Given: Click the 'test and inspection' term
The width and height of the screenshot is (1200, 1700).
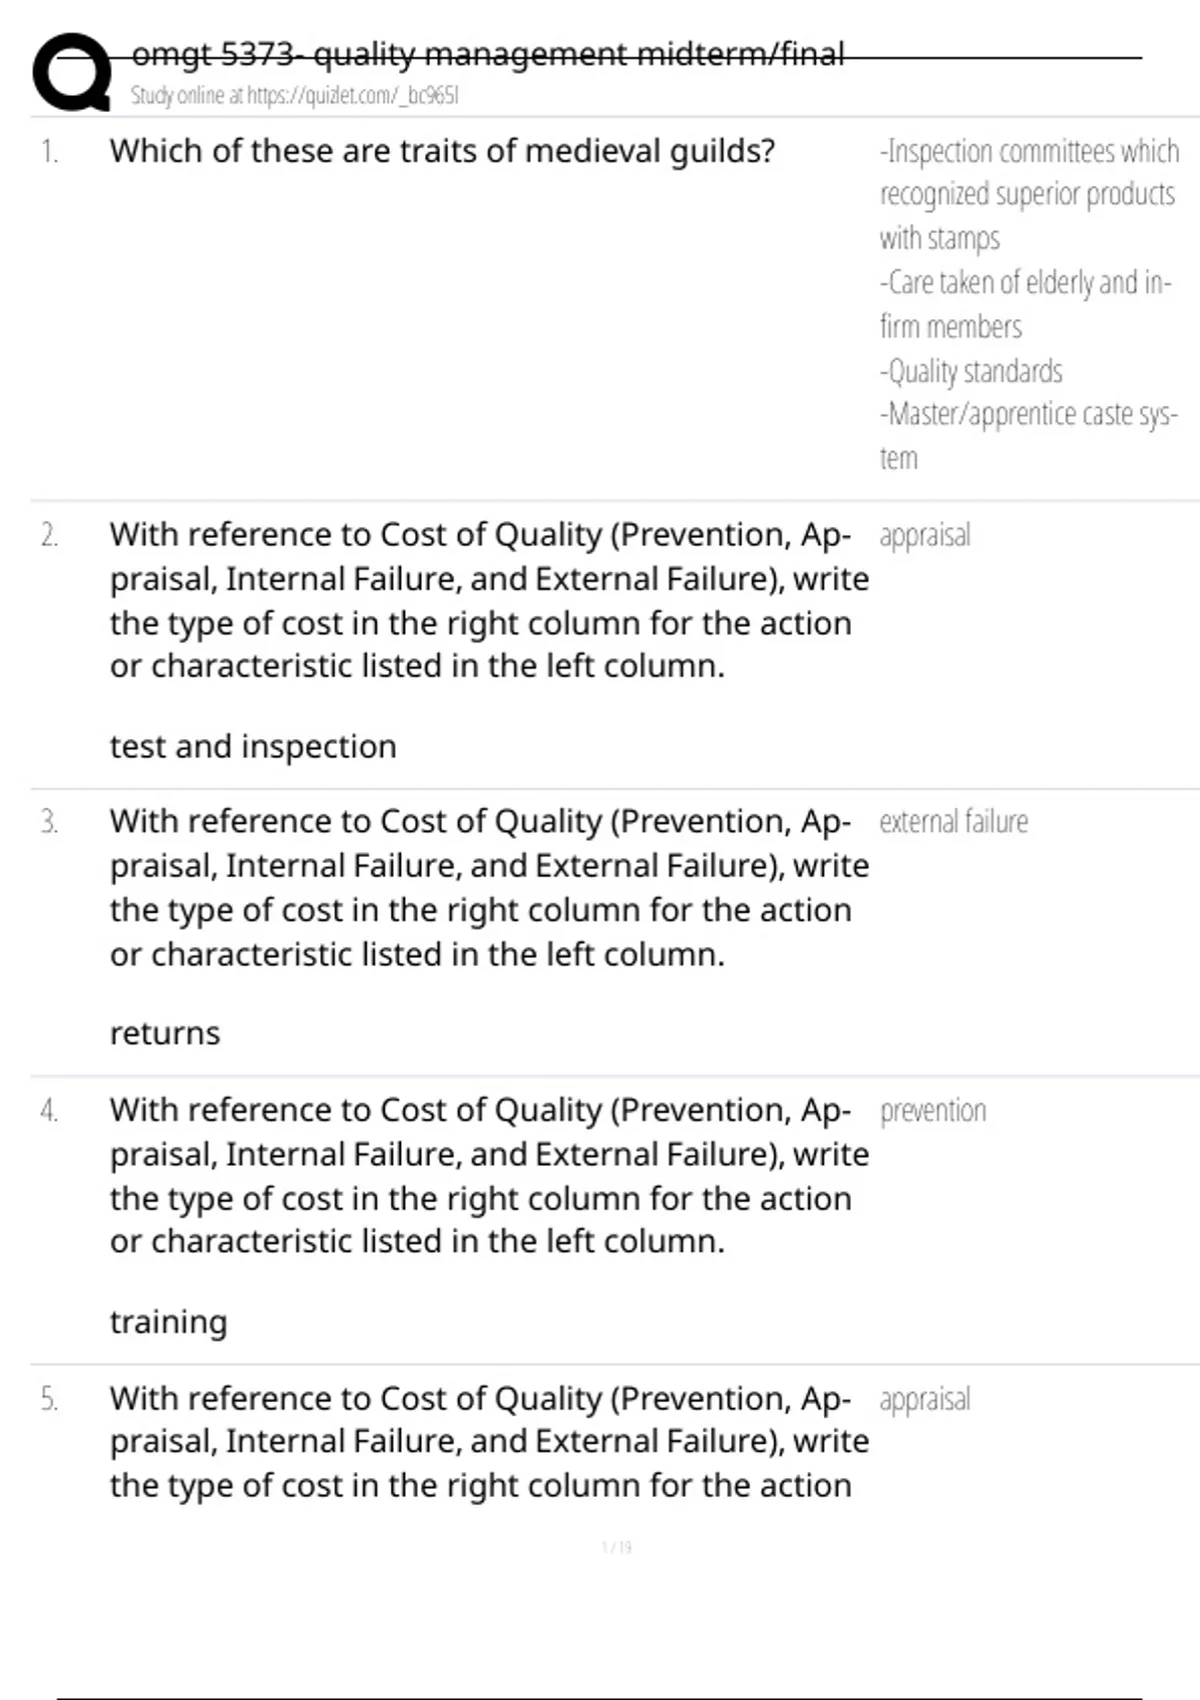Looking at the screenshot, I should tap(253, 746).
